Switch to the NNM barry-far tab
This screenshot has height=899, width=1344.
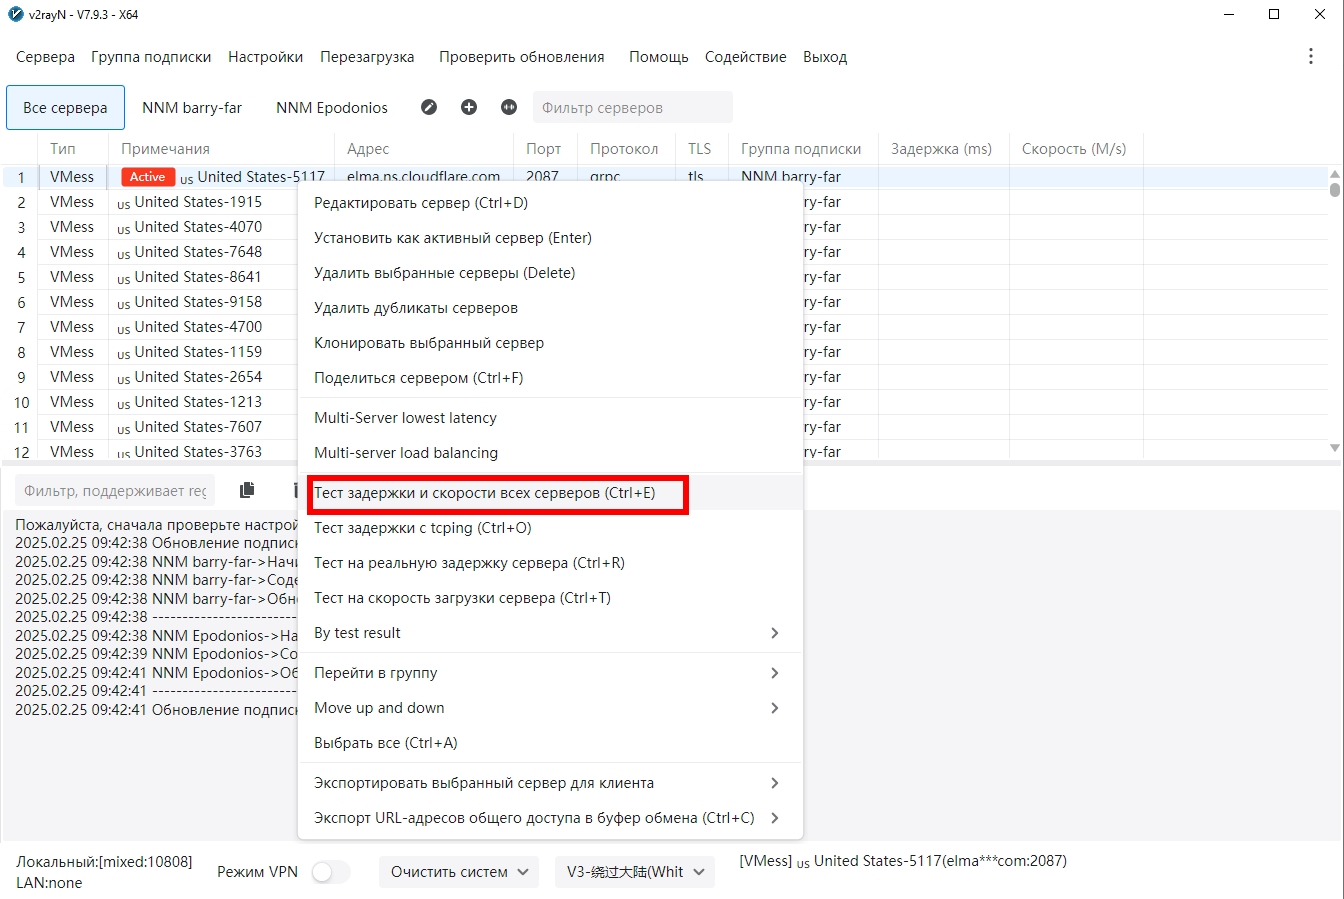(x=192, y=108)
